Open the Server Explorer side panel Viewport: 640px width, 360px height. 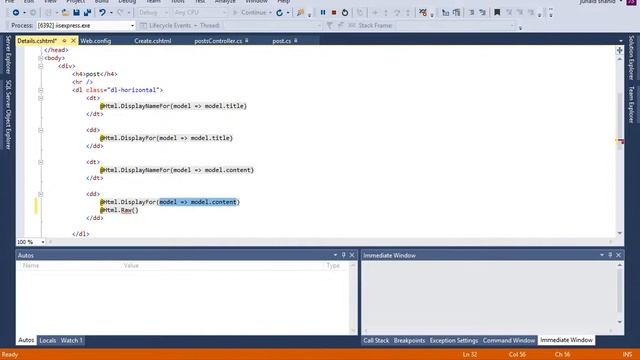click(x=8, y=55)
